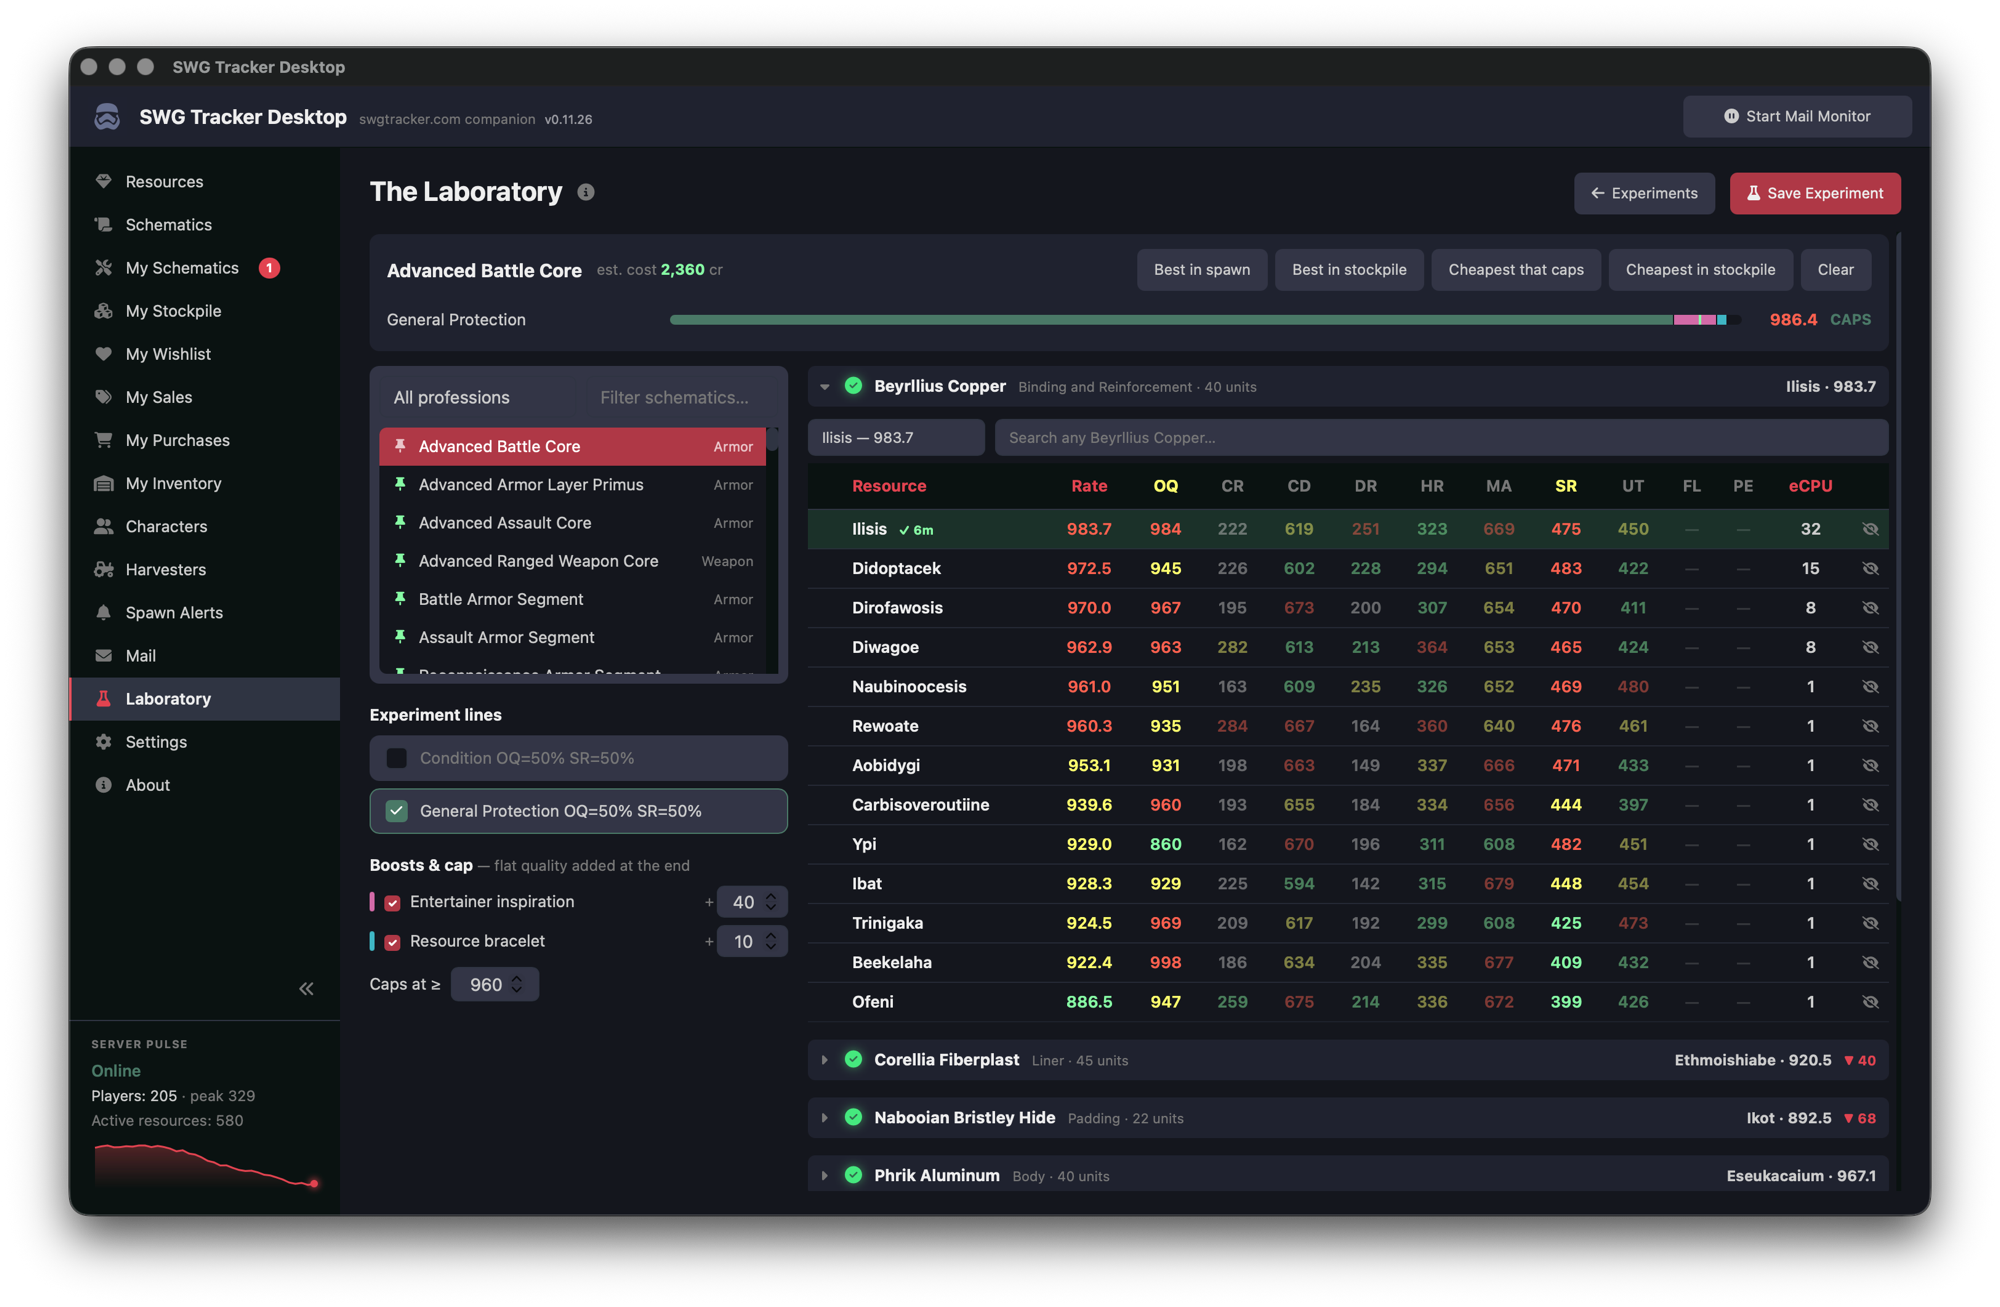Click Cheapest that caps button
The width and height of the screenshot is (2000, 1307).
pyautogui.click(x=1516, y=270)
